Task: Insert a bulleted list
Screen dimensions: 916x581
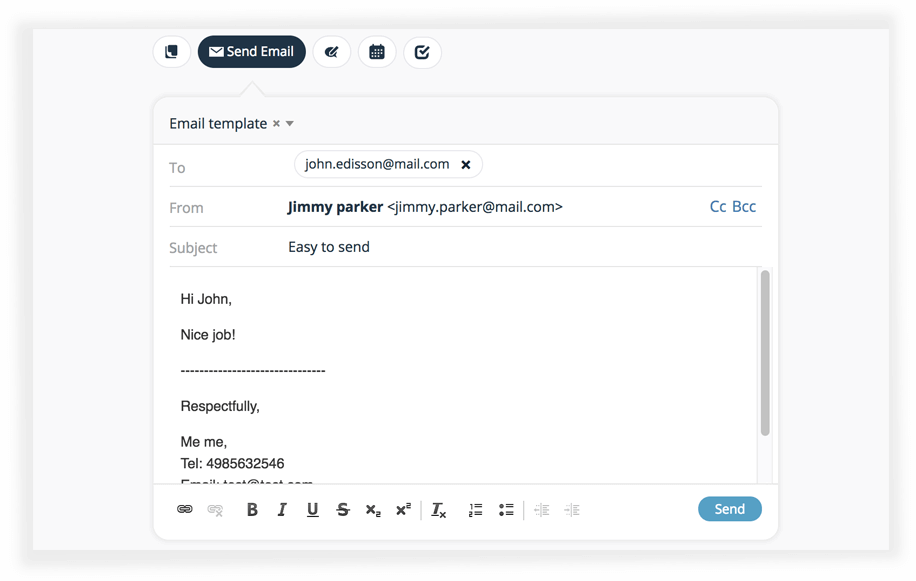Action: 506,510
